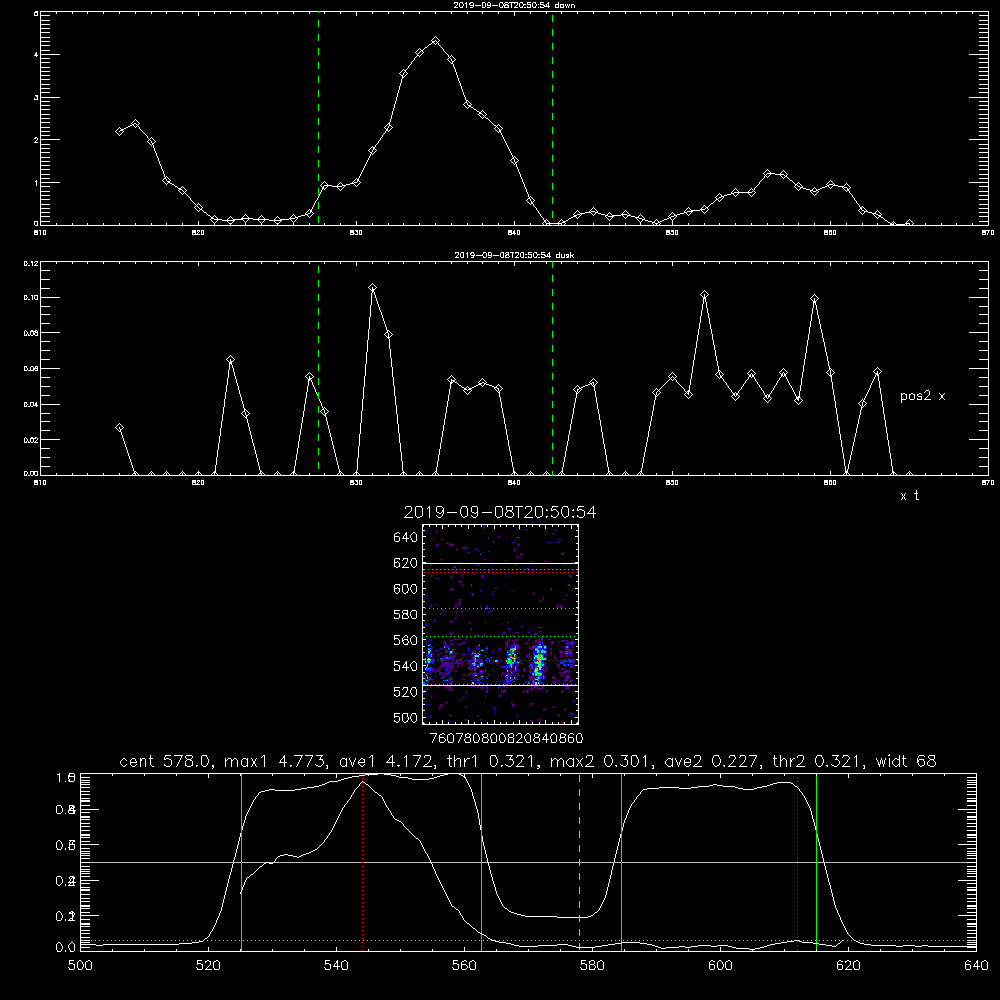Viewport: 1000px width, 1000px height.
Task: Click the "widt 68" value in stats line
Action: coord(906,761)
